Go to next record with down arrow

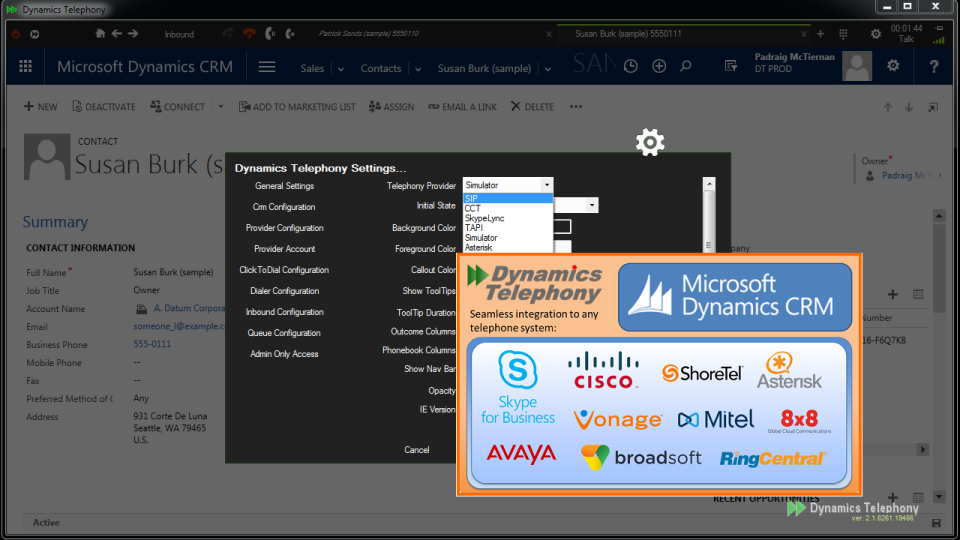point(909,107)
